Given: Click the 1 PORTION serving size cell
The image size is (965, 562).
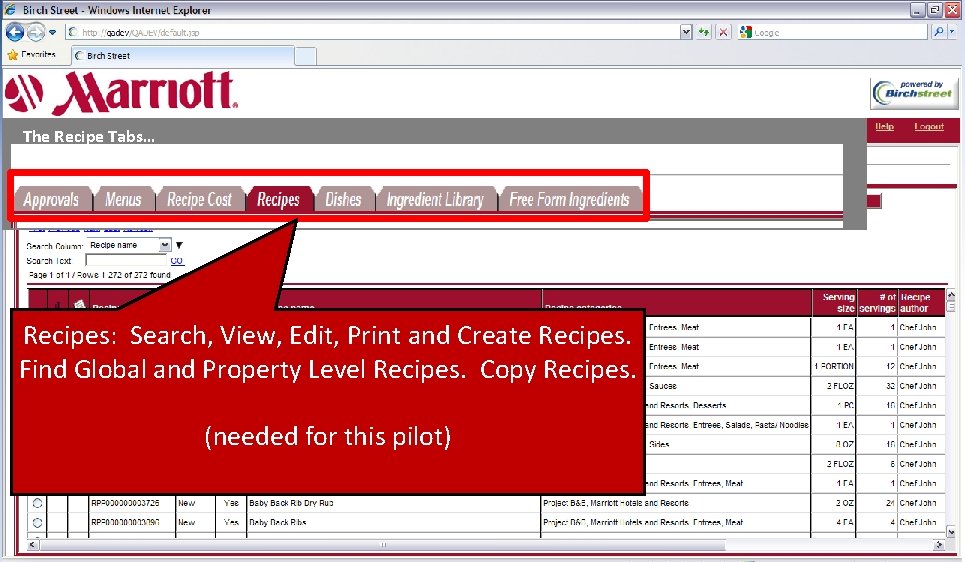Looking at the screenshot, I should 834,366.
